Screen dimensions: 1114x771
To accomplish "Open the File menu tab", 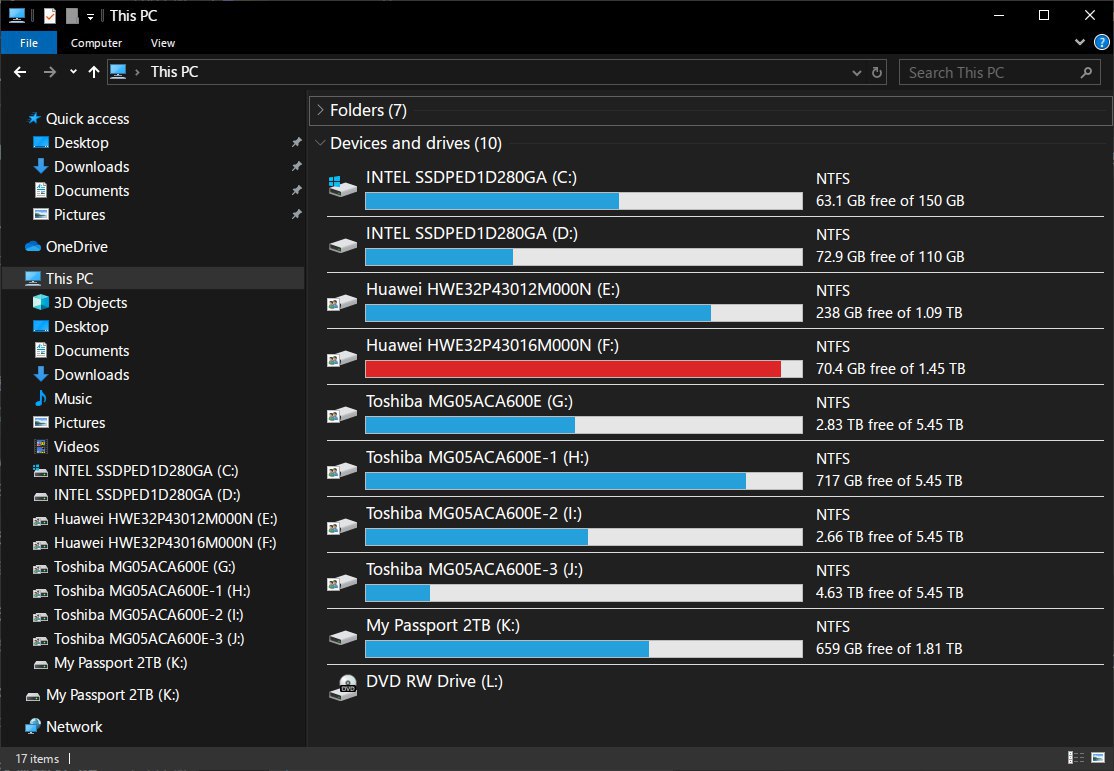I will (28, 43).
